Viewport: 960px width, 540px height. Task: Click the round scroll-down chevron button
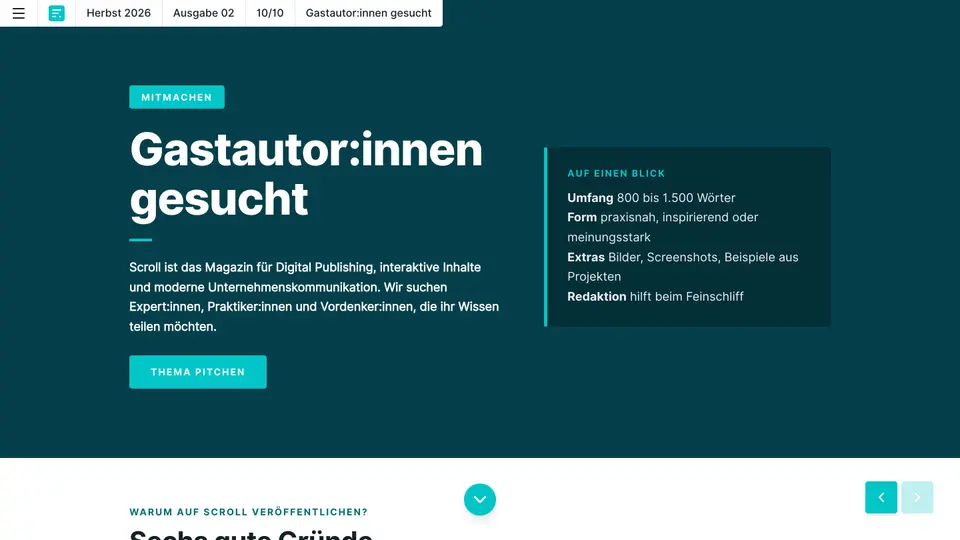tap(479, 500)
